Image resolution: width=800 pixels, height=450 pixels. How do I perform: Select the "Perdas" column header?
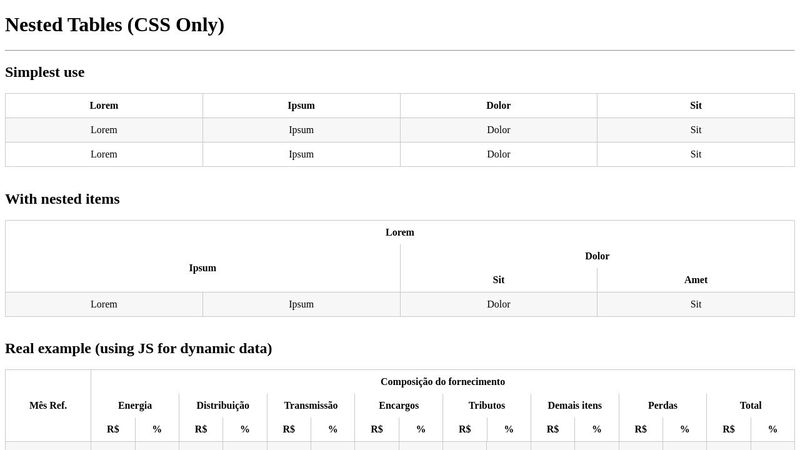click(662, 405)
